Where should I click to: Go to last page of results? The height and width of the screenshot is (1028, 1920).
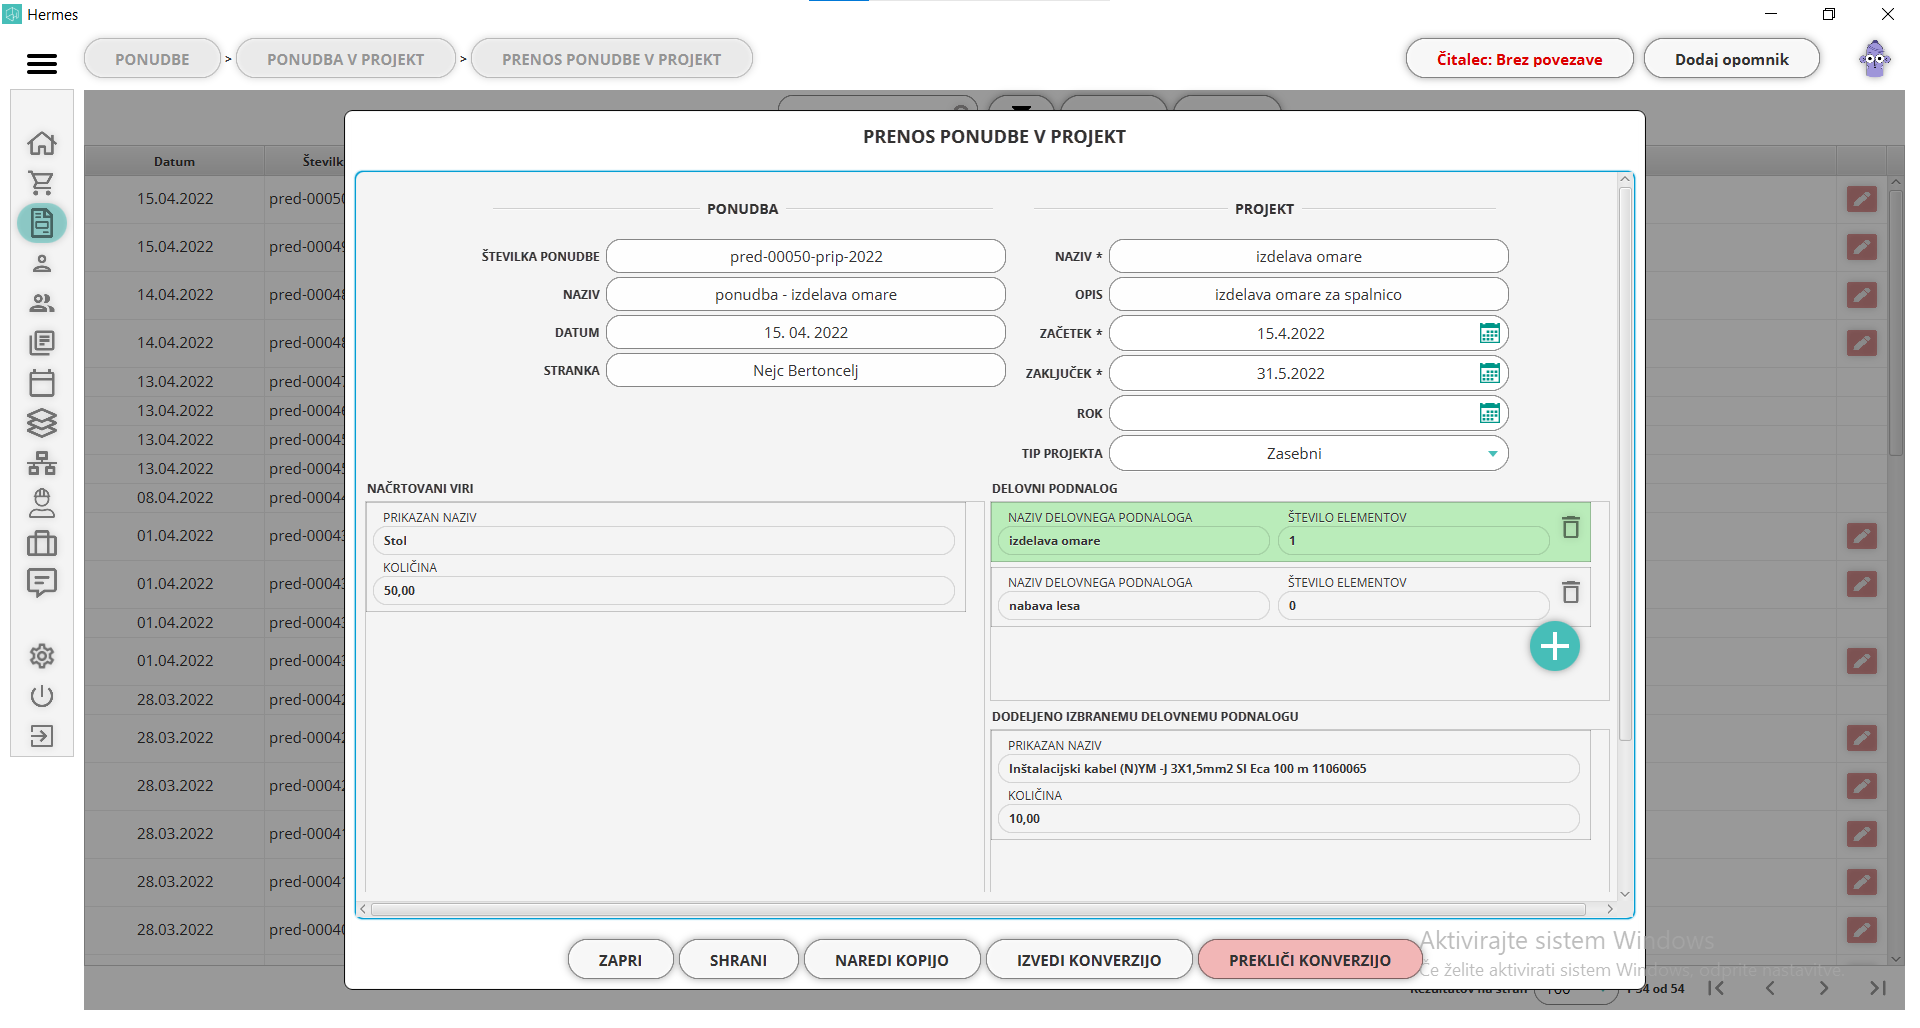pyautogui.click(x=1878, y=988)
